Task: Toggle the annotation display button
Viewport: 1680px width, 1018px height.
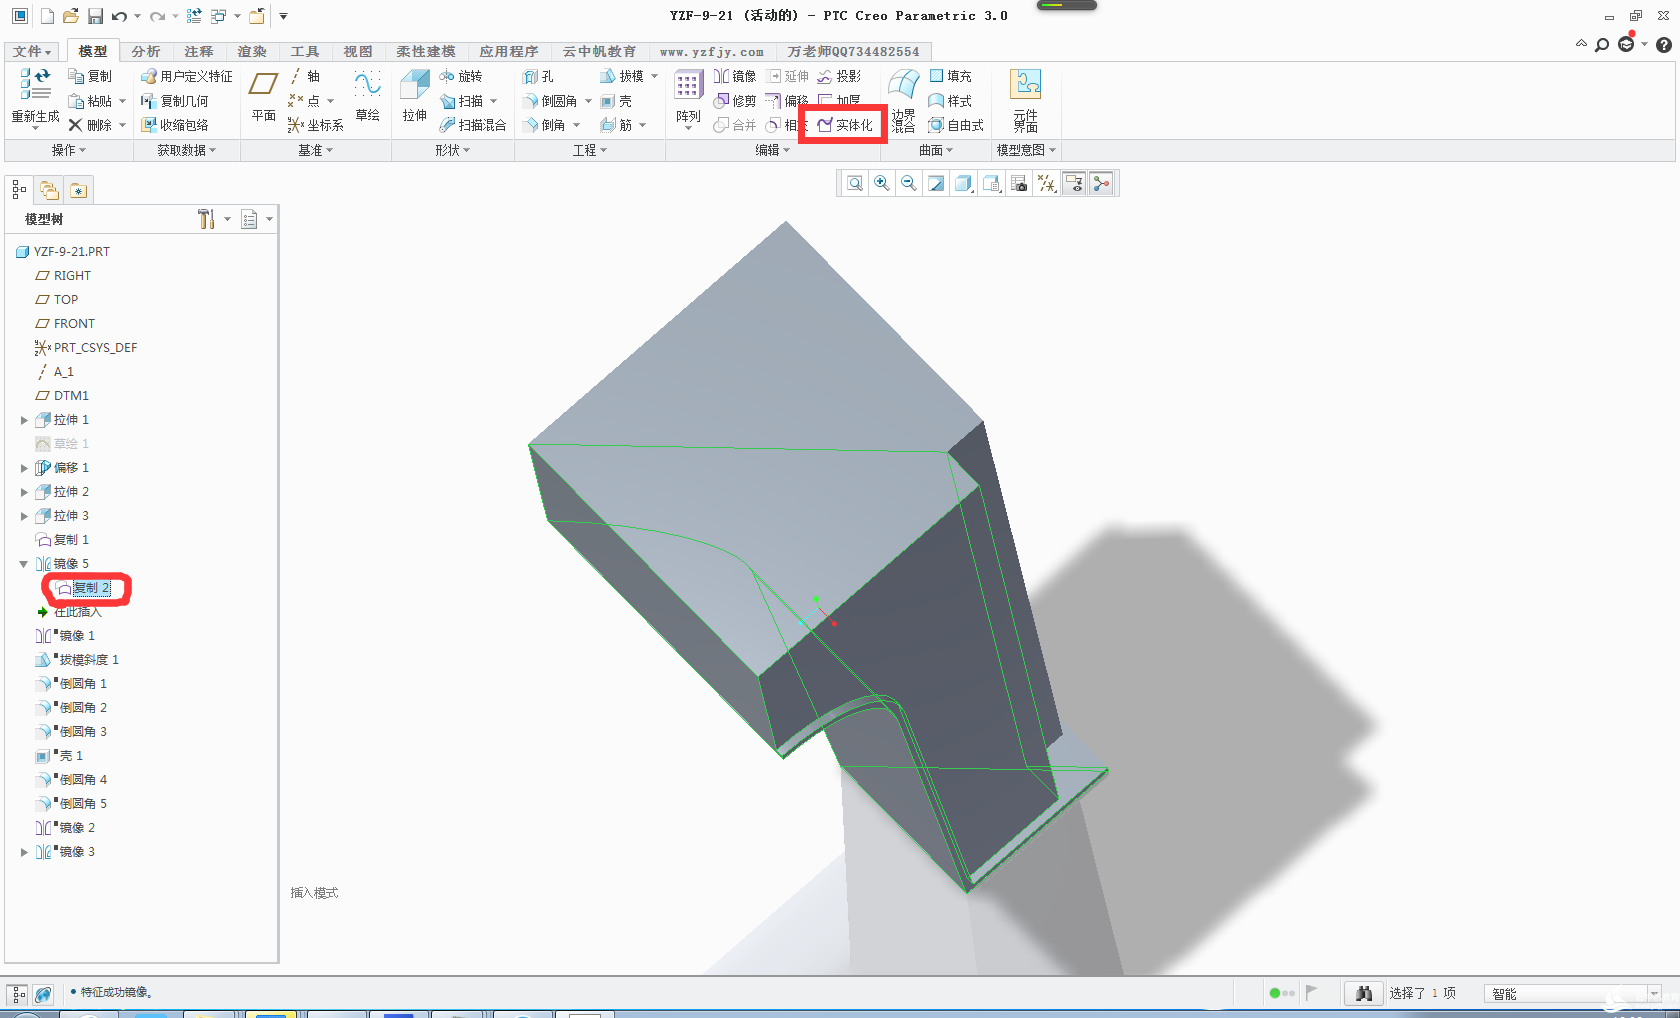Action: click(x=1074, y=183)
